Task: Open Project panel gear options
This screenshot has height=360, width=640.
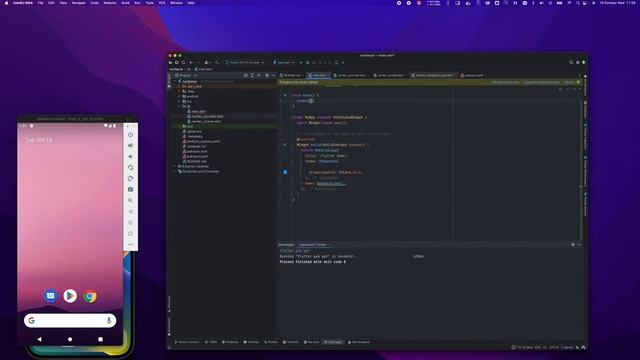Action: (x=267, y=75)
